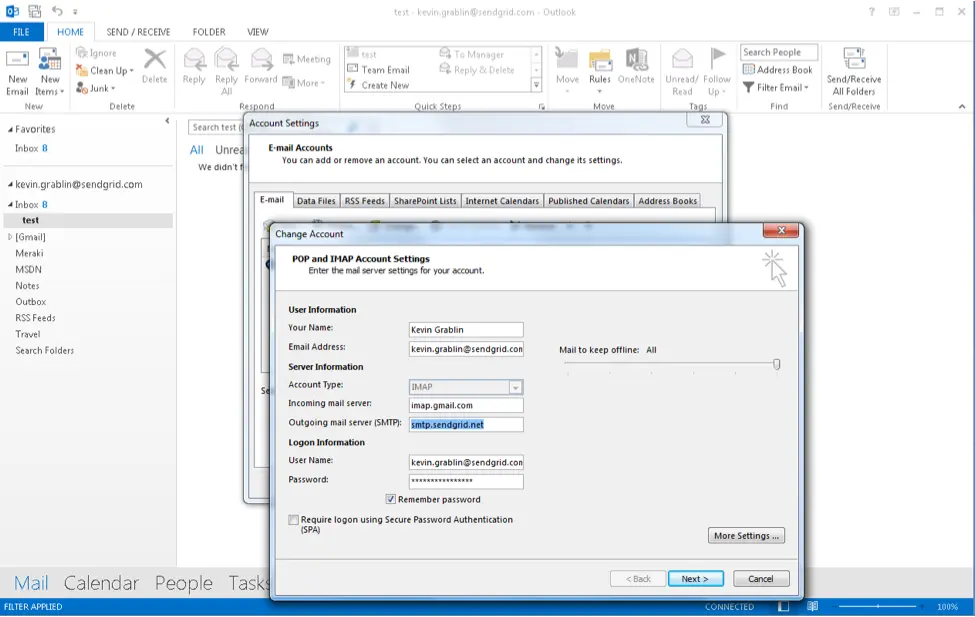Click the status bar zoom slider

pyautogui.click(x=877, y=606)
